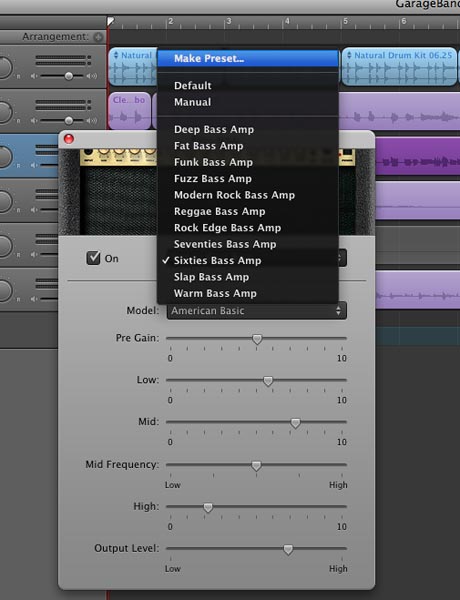Click the playhead marker at timeline start

(x=111, y=21)
